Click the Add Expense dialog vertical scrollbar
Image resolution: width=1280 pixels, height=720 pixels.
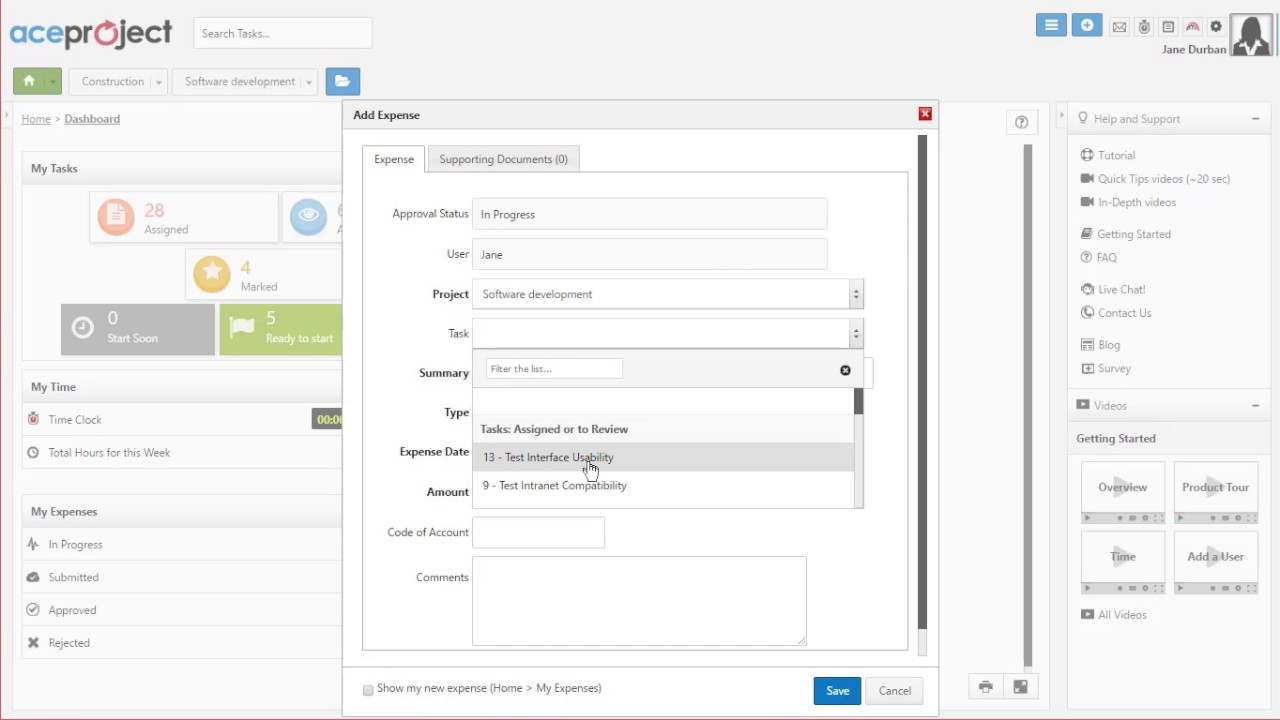[922, 383]
